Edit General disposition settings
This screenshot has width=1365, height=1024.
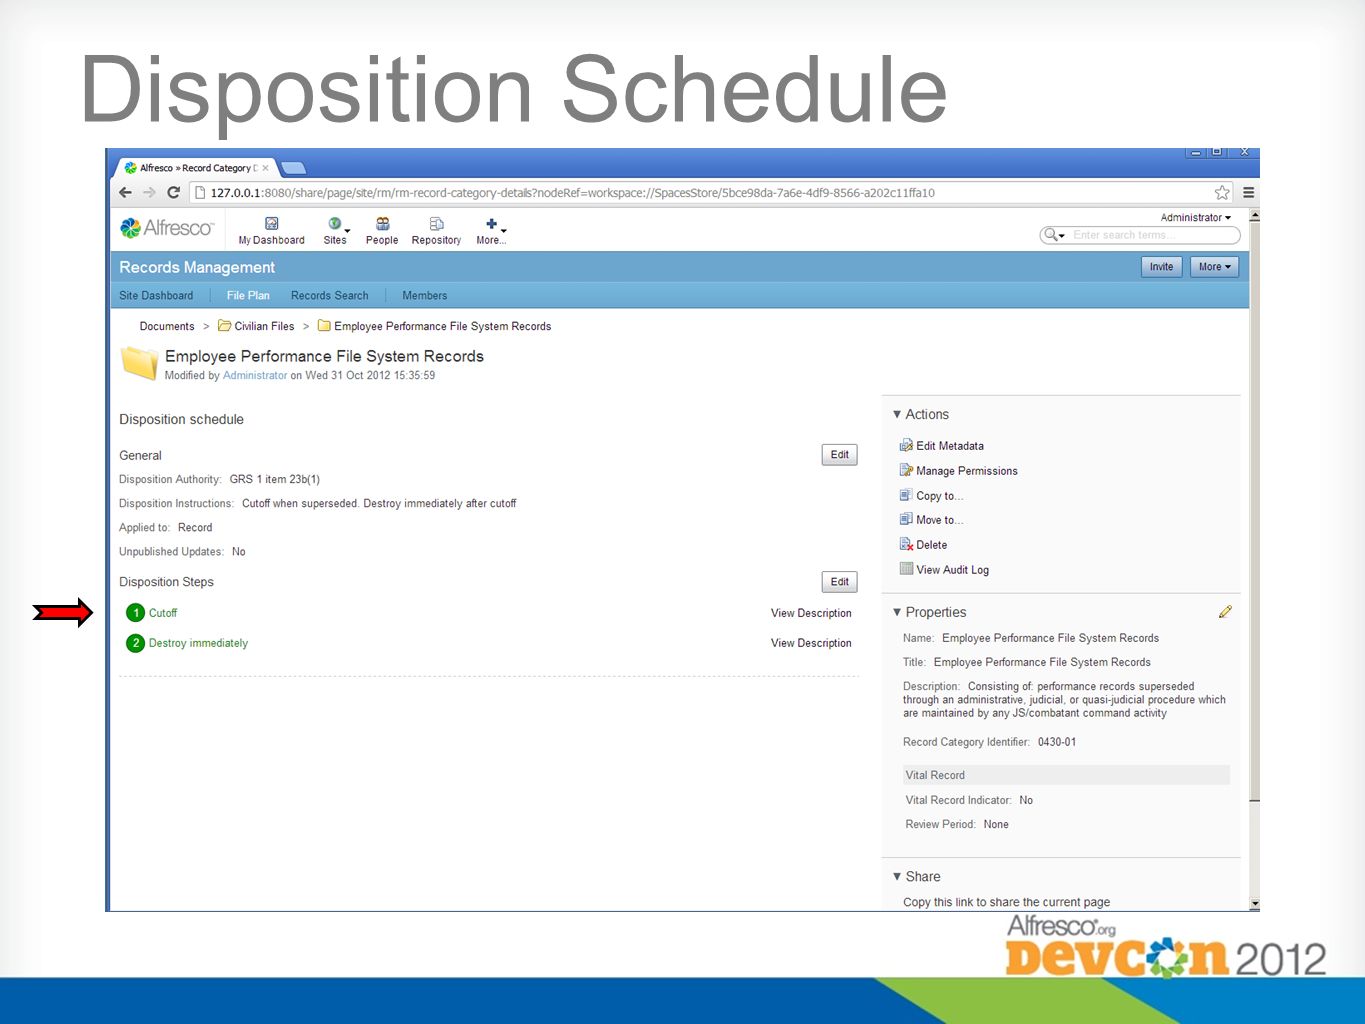tap(840, 455)
